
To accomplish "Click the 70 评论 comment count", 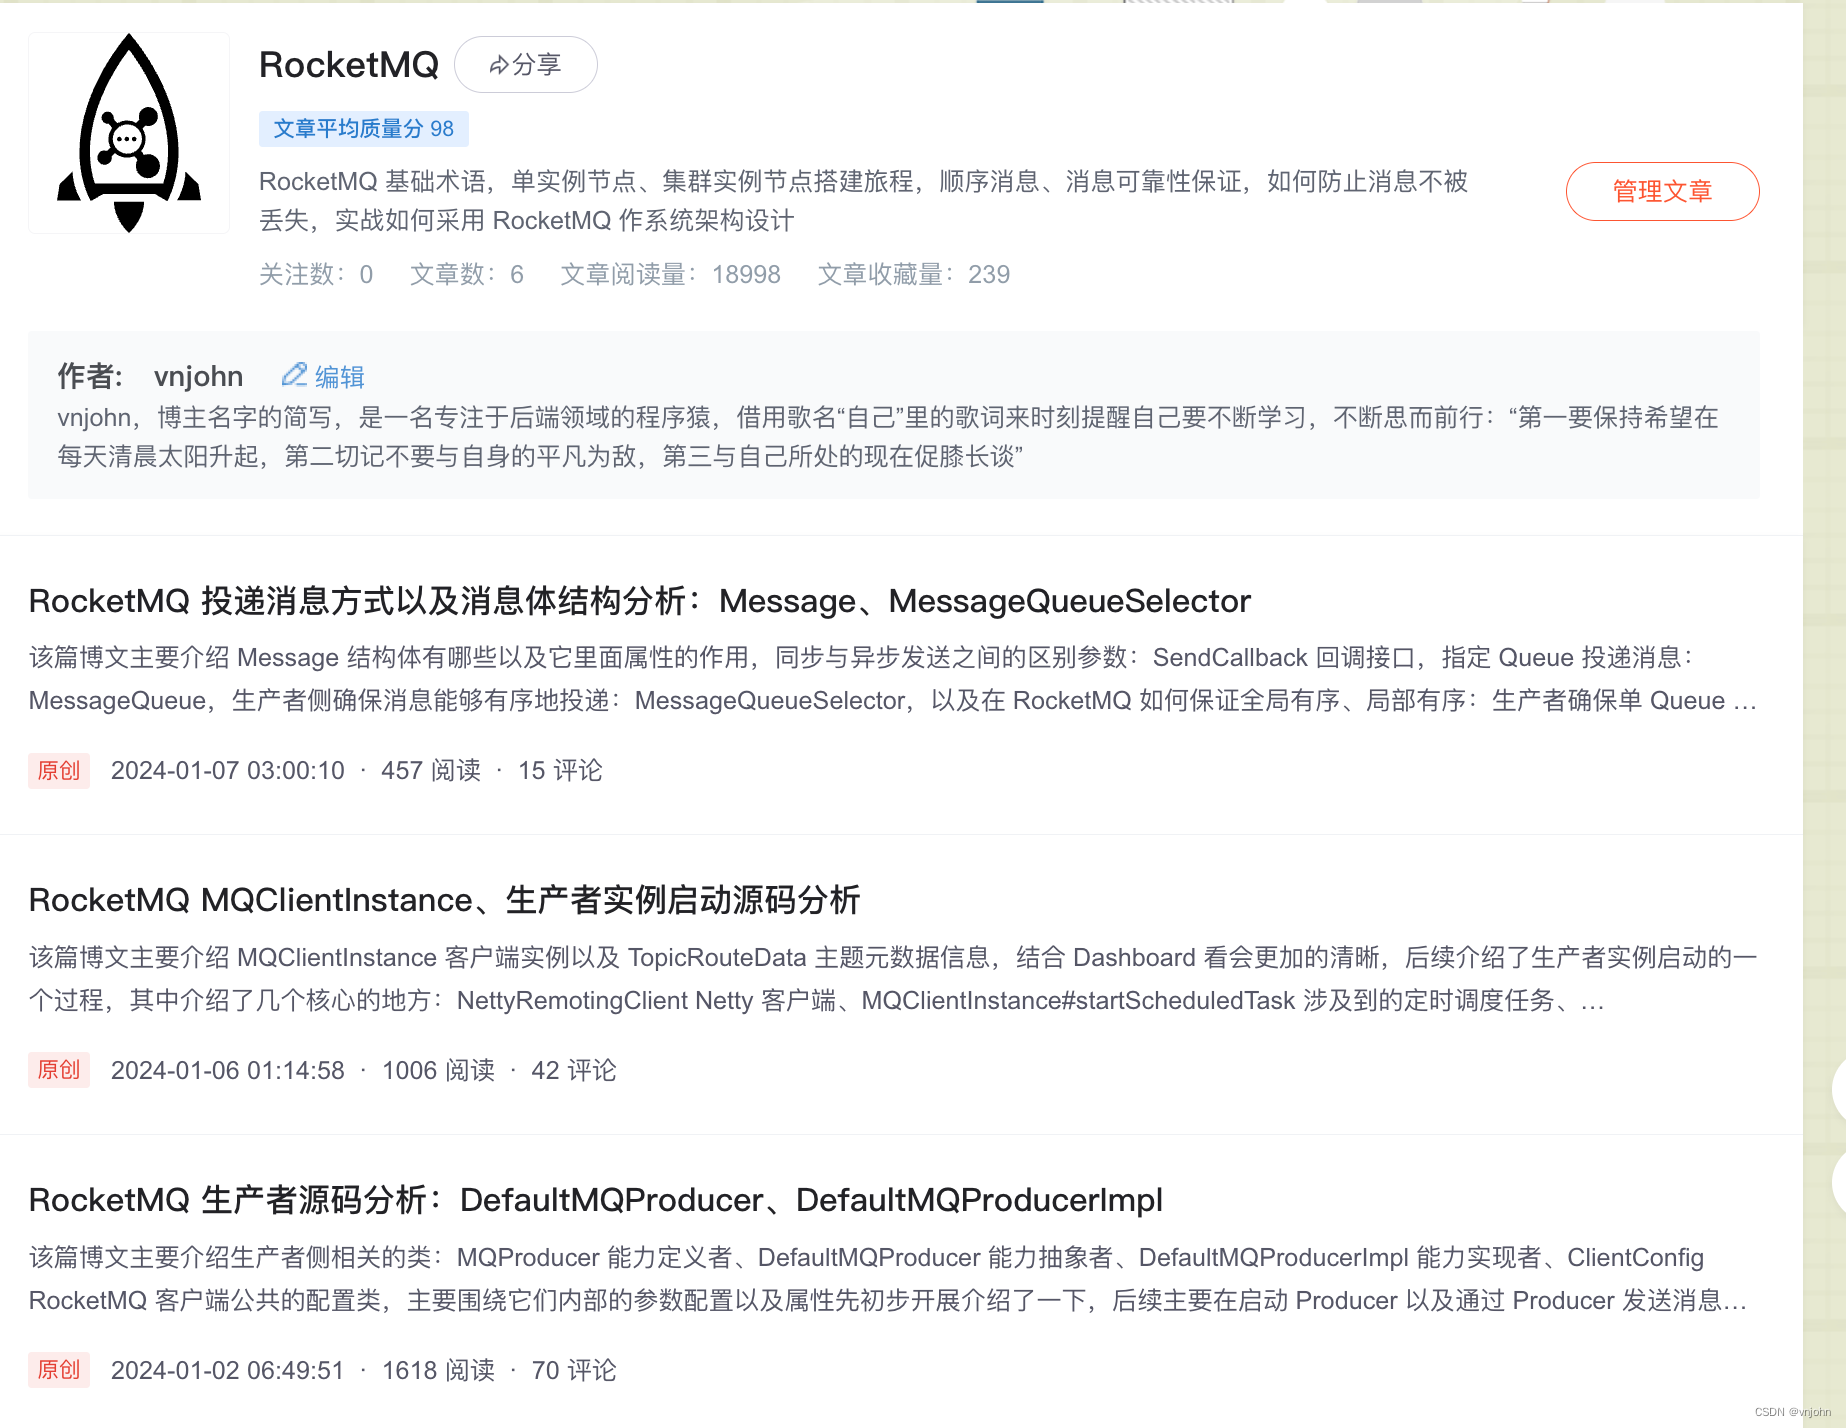I will (574, 1370).
